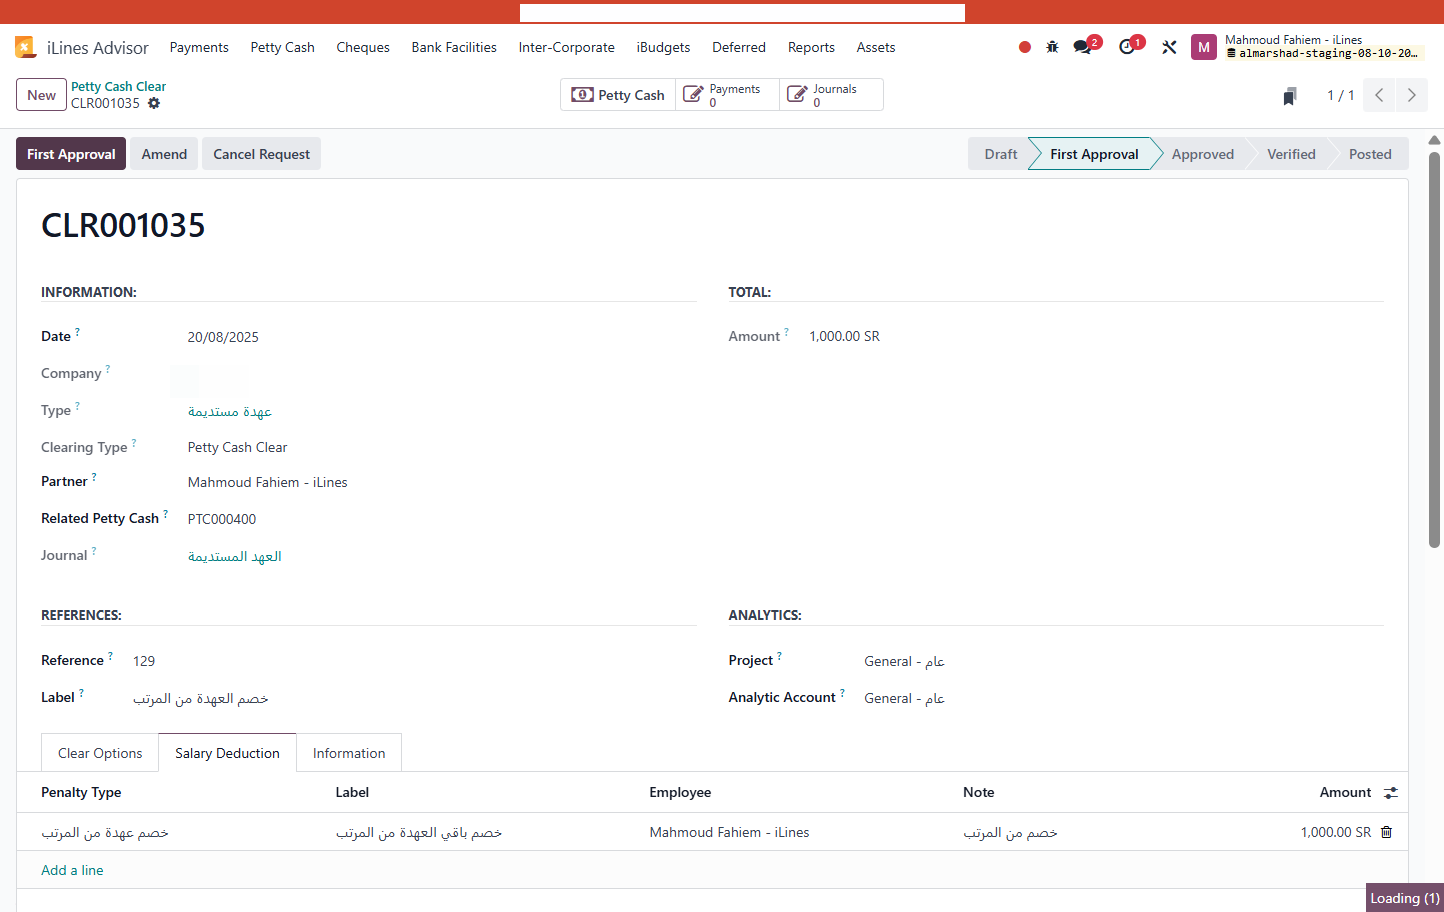Click the Posted status stage

click(x=1370, y=154)
